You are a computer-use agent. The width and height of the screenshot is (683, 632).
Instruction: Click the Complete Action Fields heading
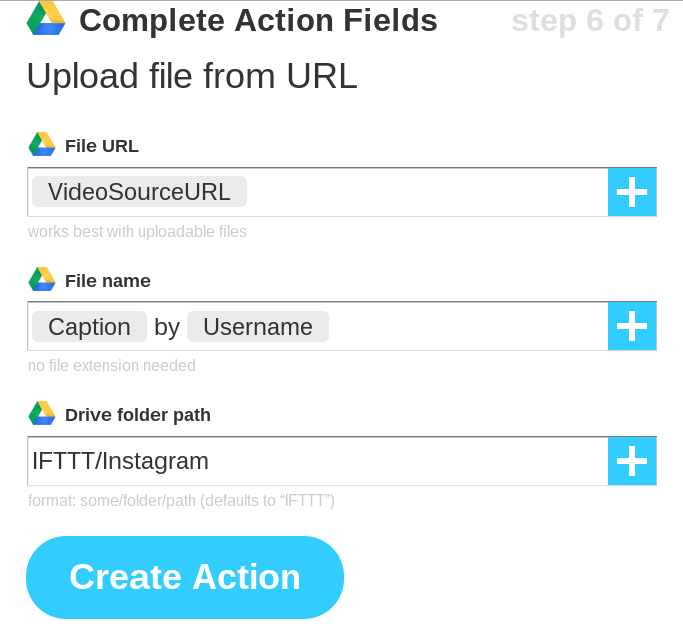click(x=258, y=20)
